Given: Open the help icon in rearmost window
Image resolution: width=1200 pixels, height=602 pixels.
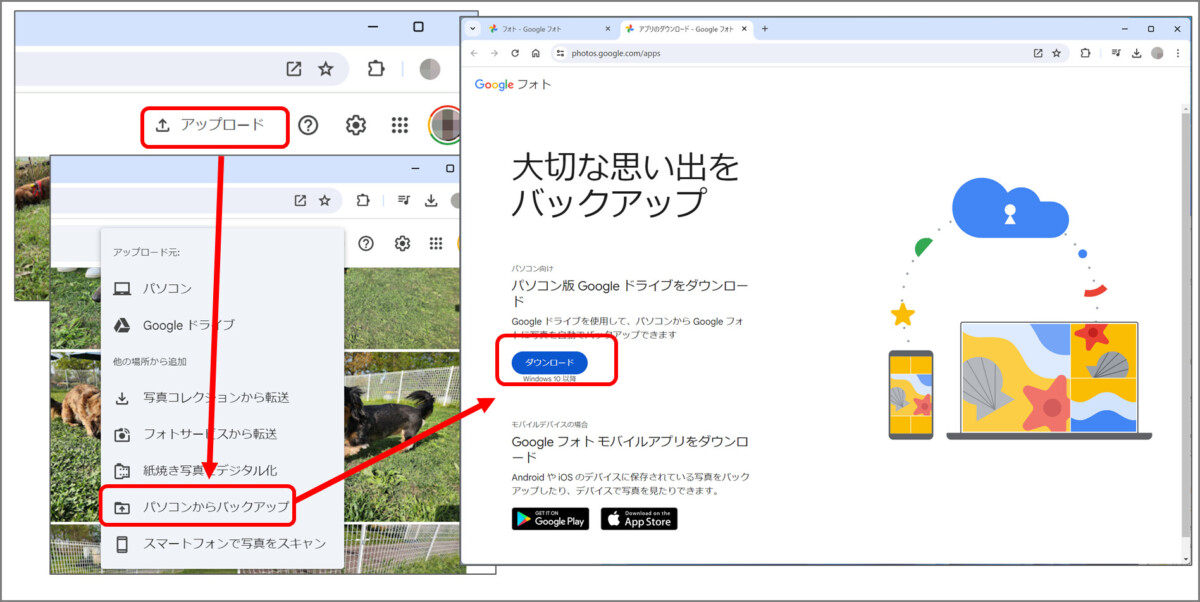Looking at the screenshot, I should click(308, 125).
